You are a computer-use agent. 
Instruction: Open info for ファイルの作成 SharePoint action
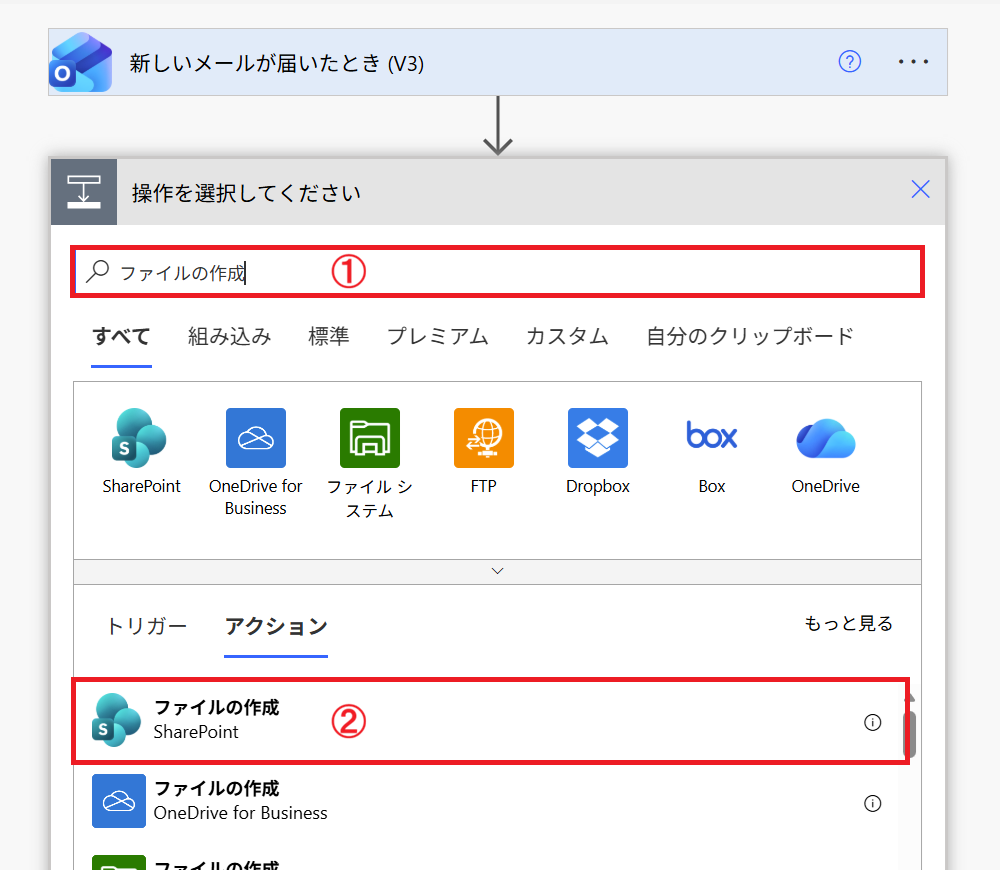[872, 721]
